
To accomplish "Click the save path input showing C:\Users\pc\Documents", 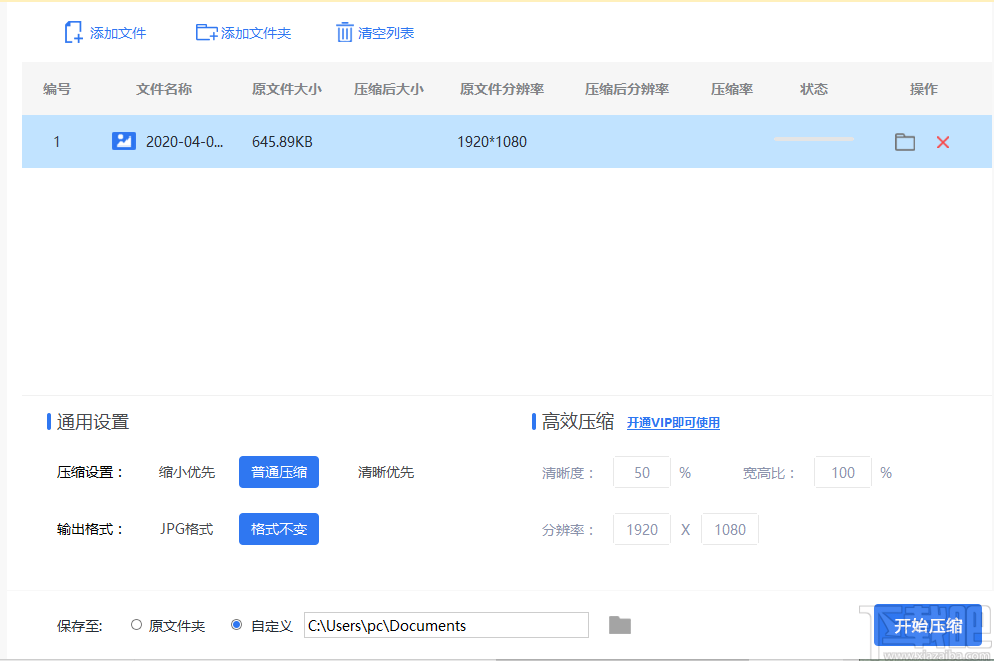I will click(x=445, y=624).
